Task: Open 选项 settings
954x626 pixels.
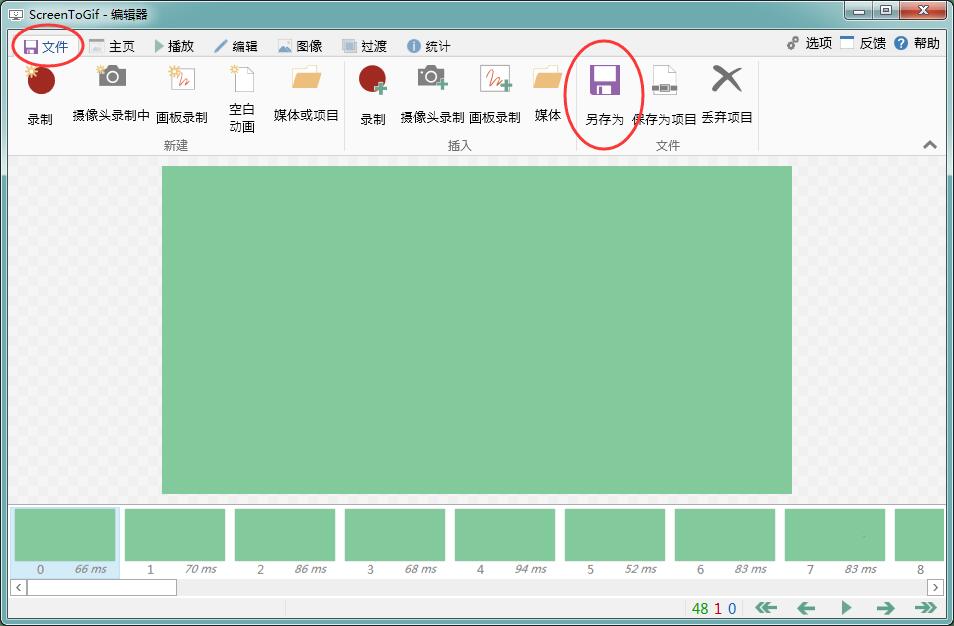Action: tap(809, 43)
